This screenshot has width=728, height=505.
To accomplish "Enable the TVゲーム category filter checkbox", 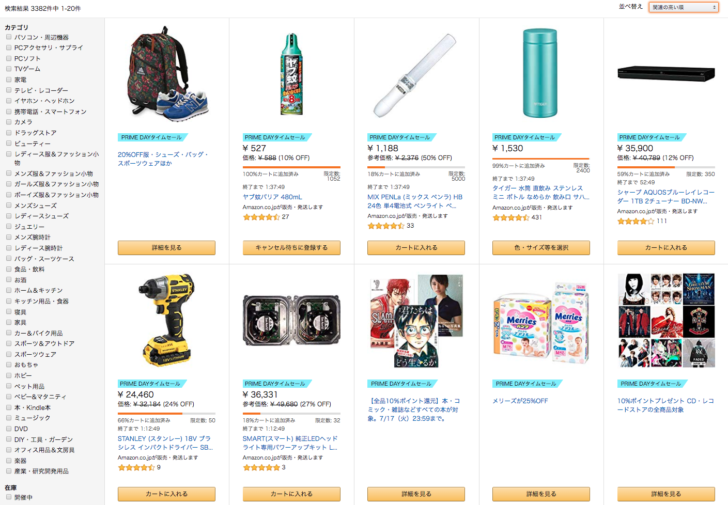I will click(8, 69).
